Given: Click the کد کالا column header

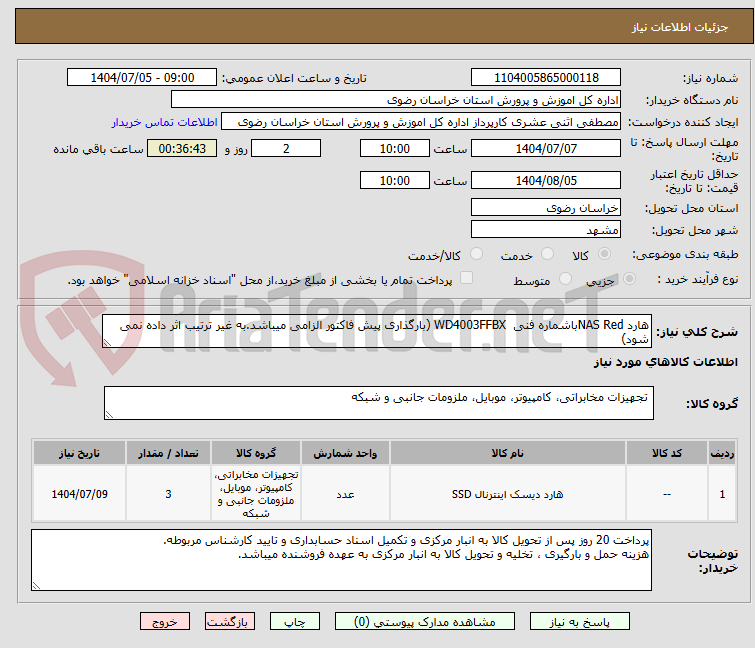Looking at the screenshot, I should tap(666, 453).
